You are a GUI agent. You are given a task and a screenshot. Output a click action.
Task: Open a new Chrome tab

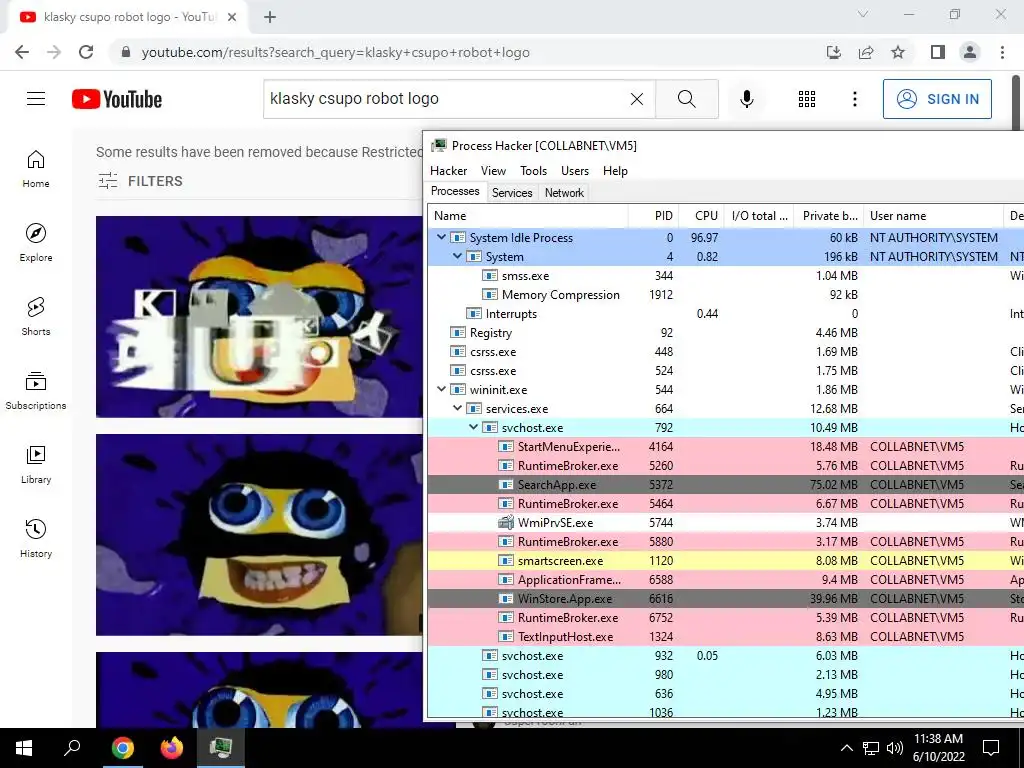point(270,17)
